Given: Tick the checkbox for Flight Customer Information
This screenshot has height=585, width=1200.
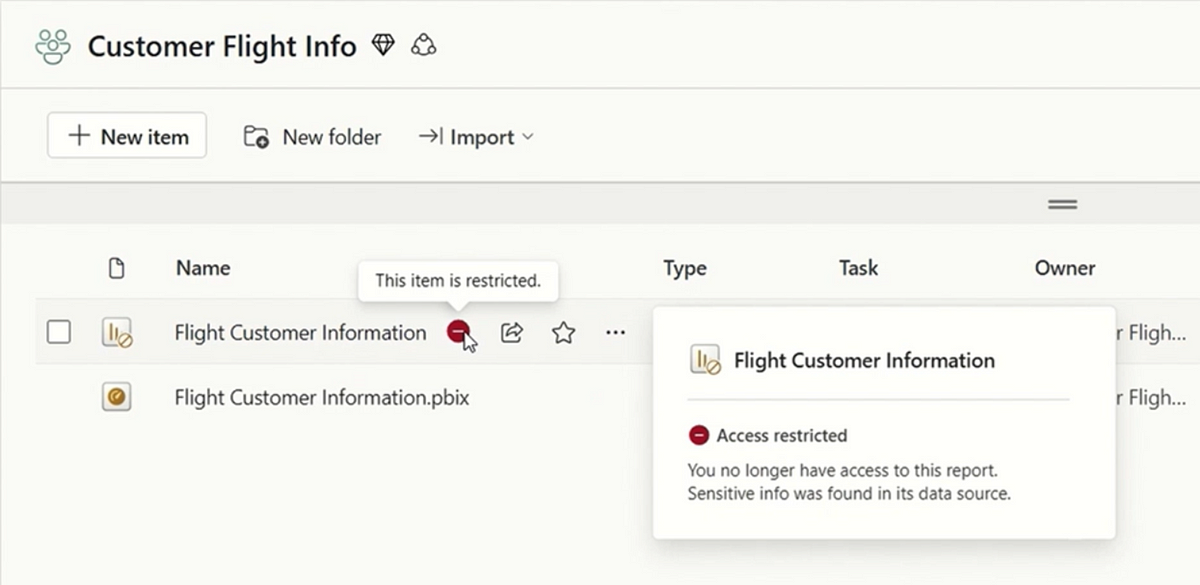Looking at the screenshot, I should pos(59,332).
